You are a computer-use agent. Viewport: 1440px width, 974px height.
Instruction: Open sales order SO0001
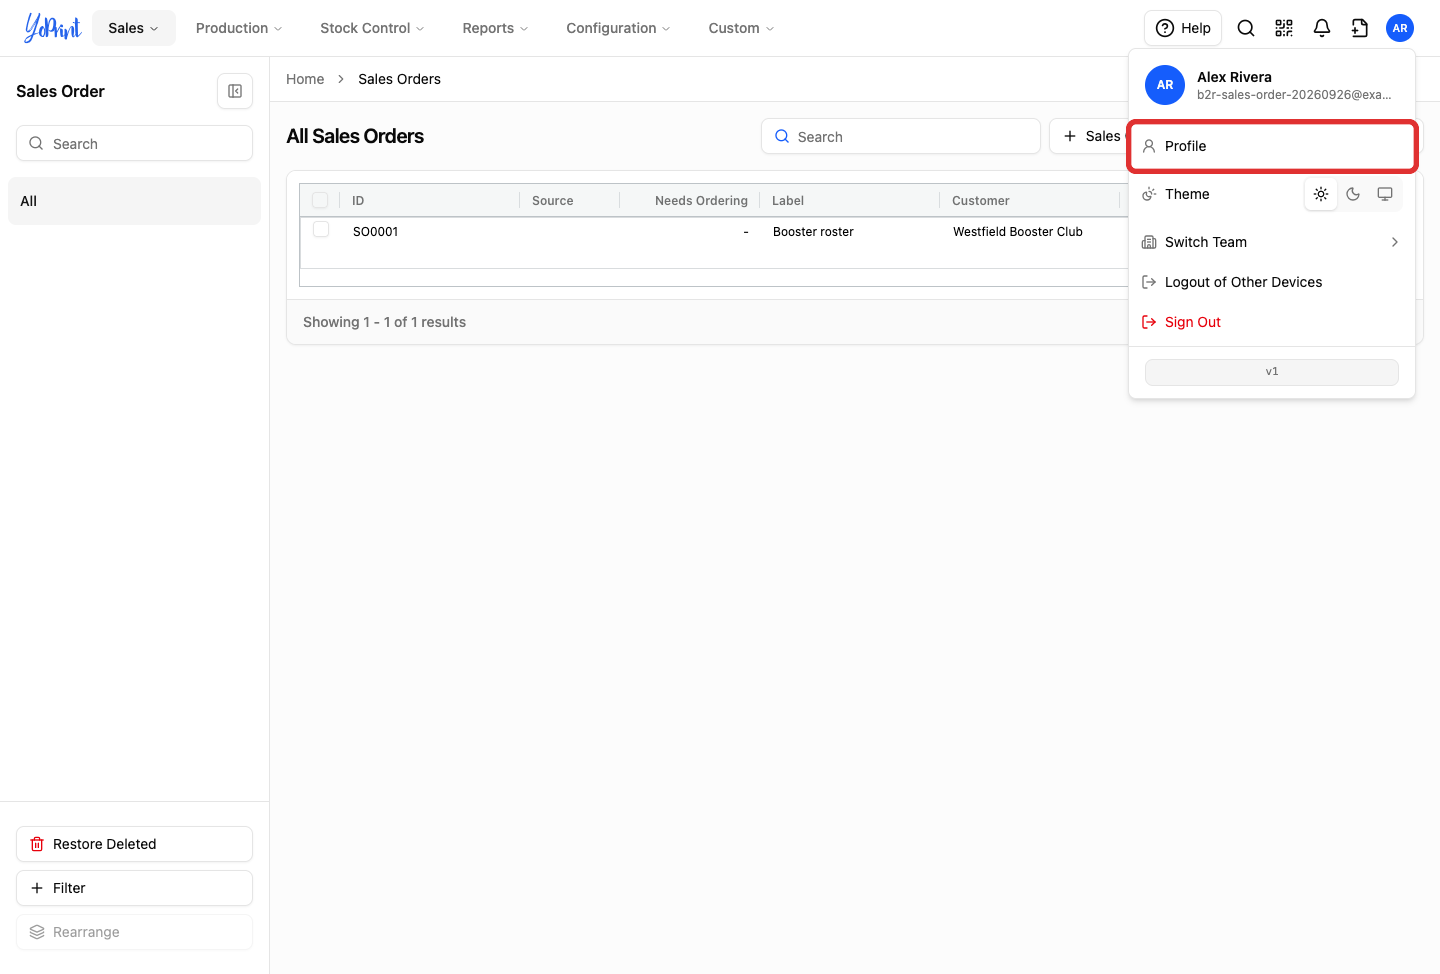376,231
